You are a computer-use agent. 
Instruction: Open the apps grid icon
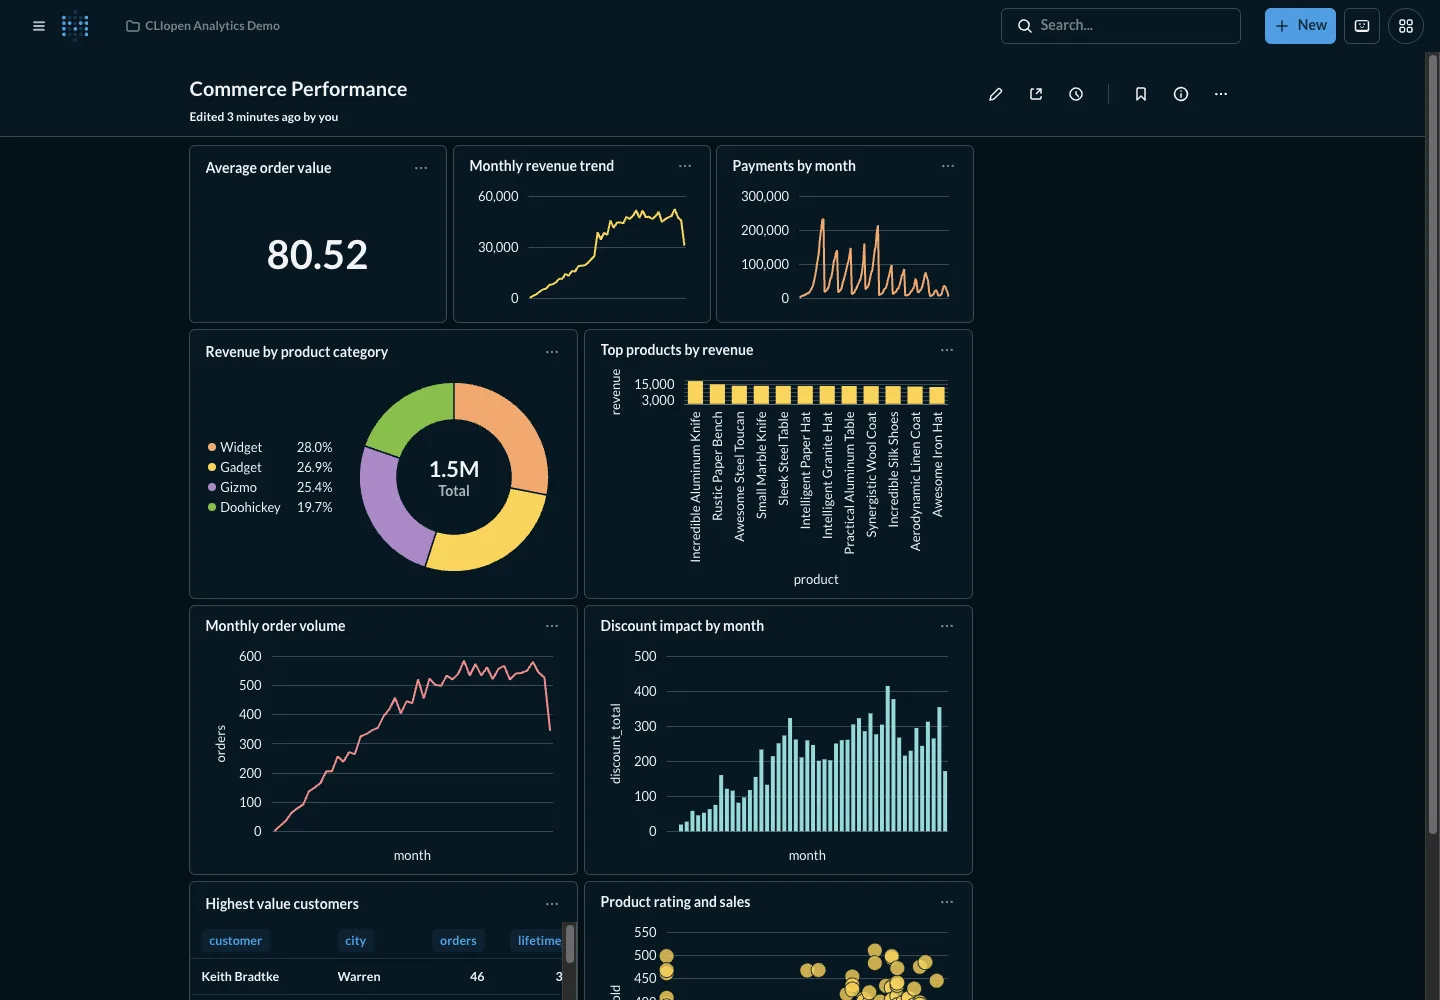coord(1406,26)
